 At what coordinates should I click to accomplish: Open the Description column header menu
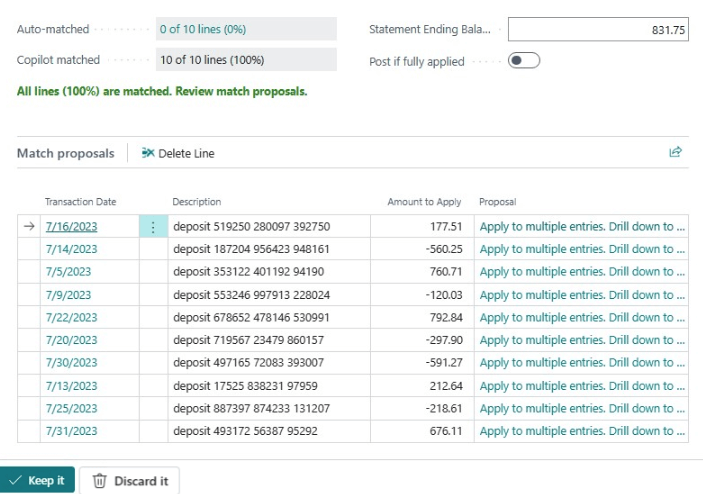tap(196, 202)
